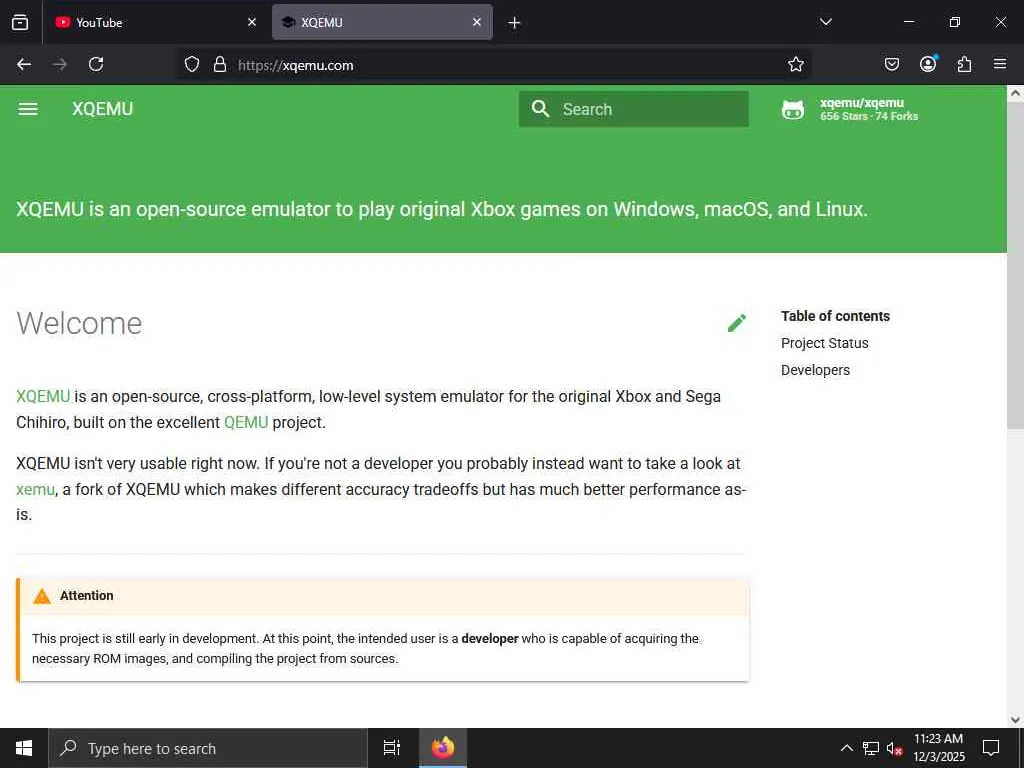Viewport: 1024px width, 768px height.
Task: Select the XQEMU tab
Action: [382, 22]
